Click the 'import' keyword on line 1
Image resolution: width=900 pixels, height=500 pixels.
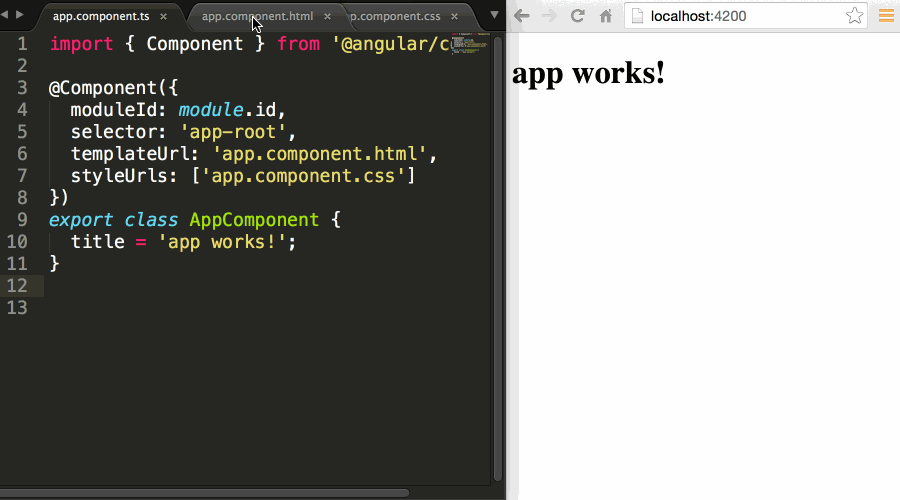click(x=81, y=44)
